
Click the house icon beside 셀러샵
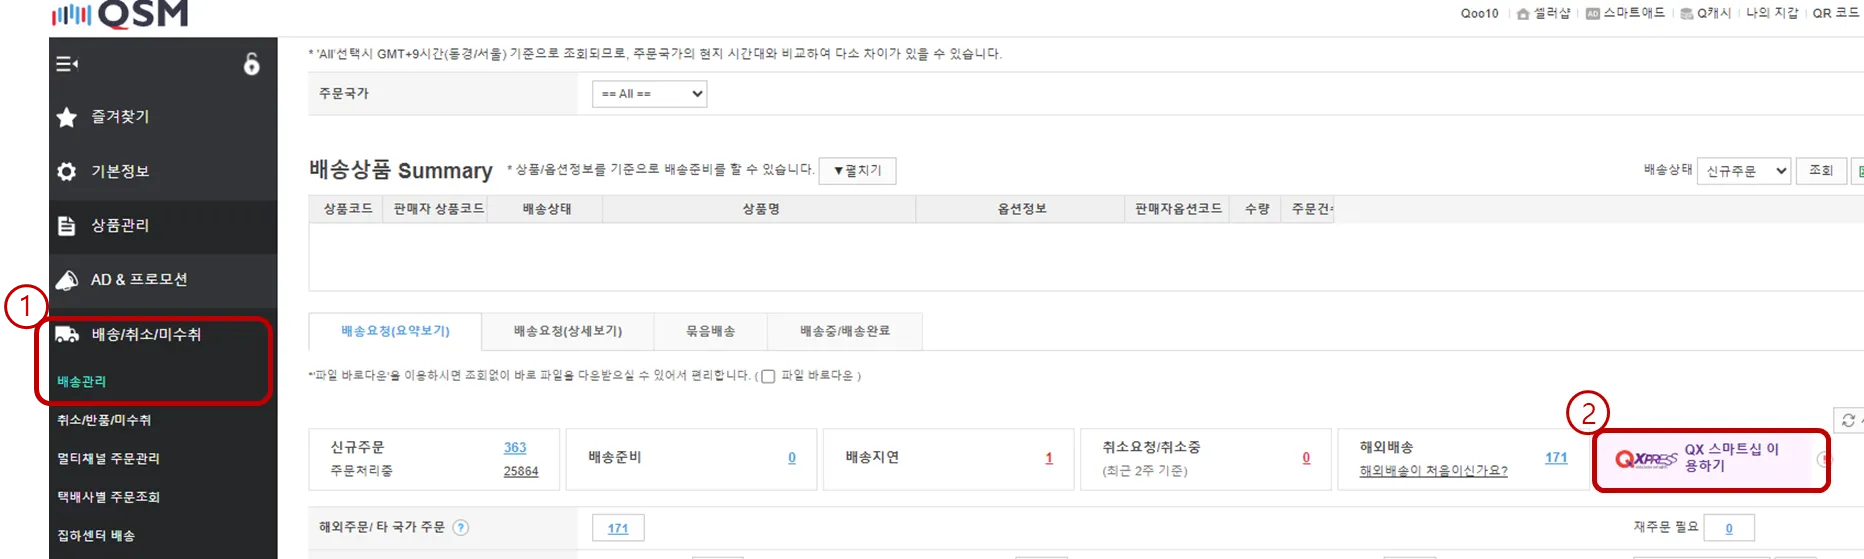1523,14
